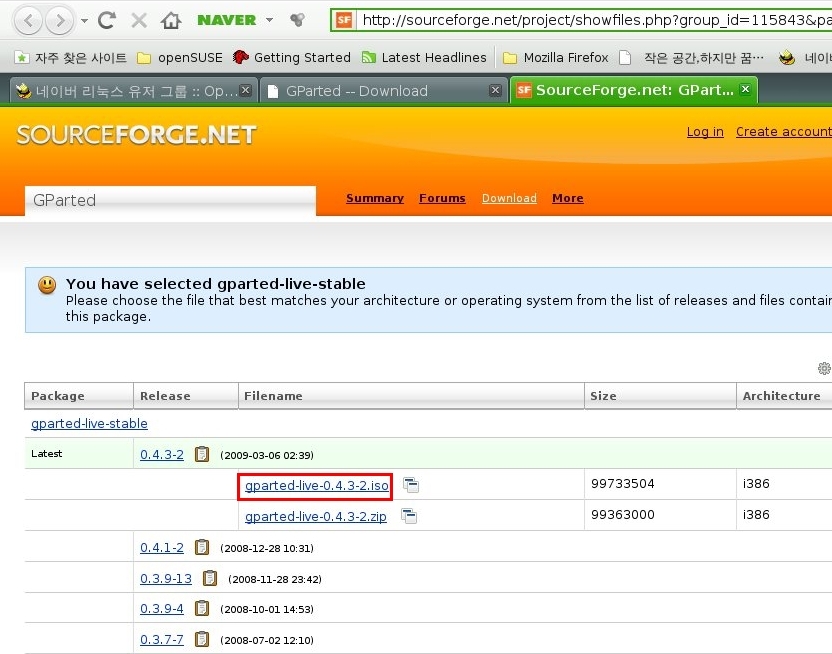The image size is (832, 654).
Task: Expand release 0.3.9-4
Action: [162, 608]
